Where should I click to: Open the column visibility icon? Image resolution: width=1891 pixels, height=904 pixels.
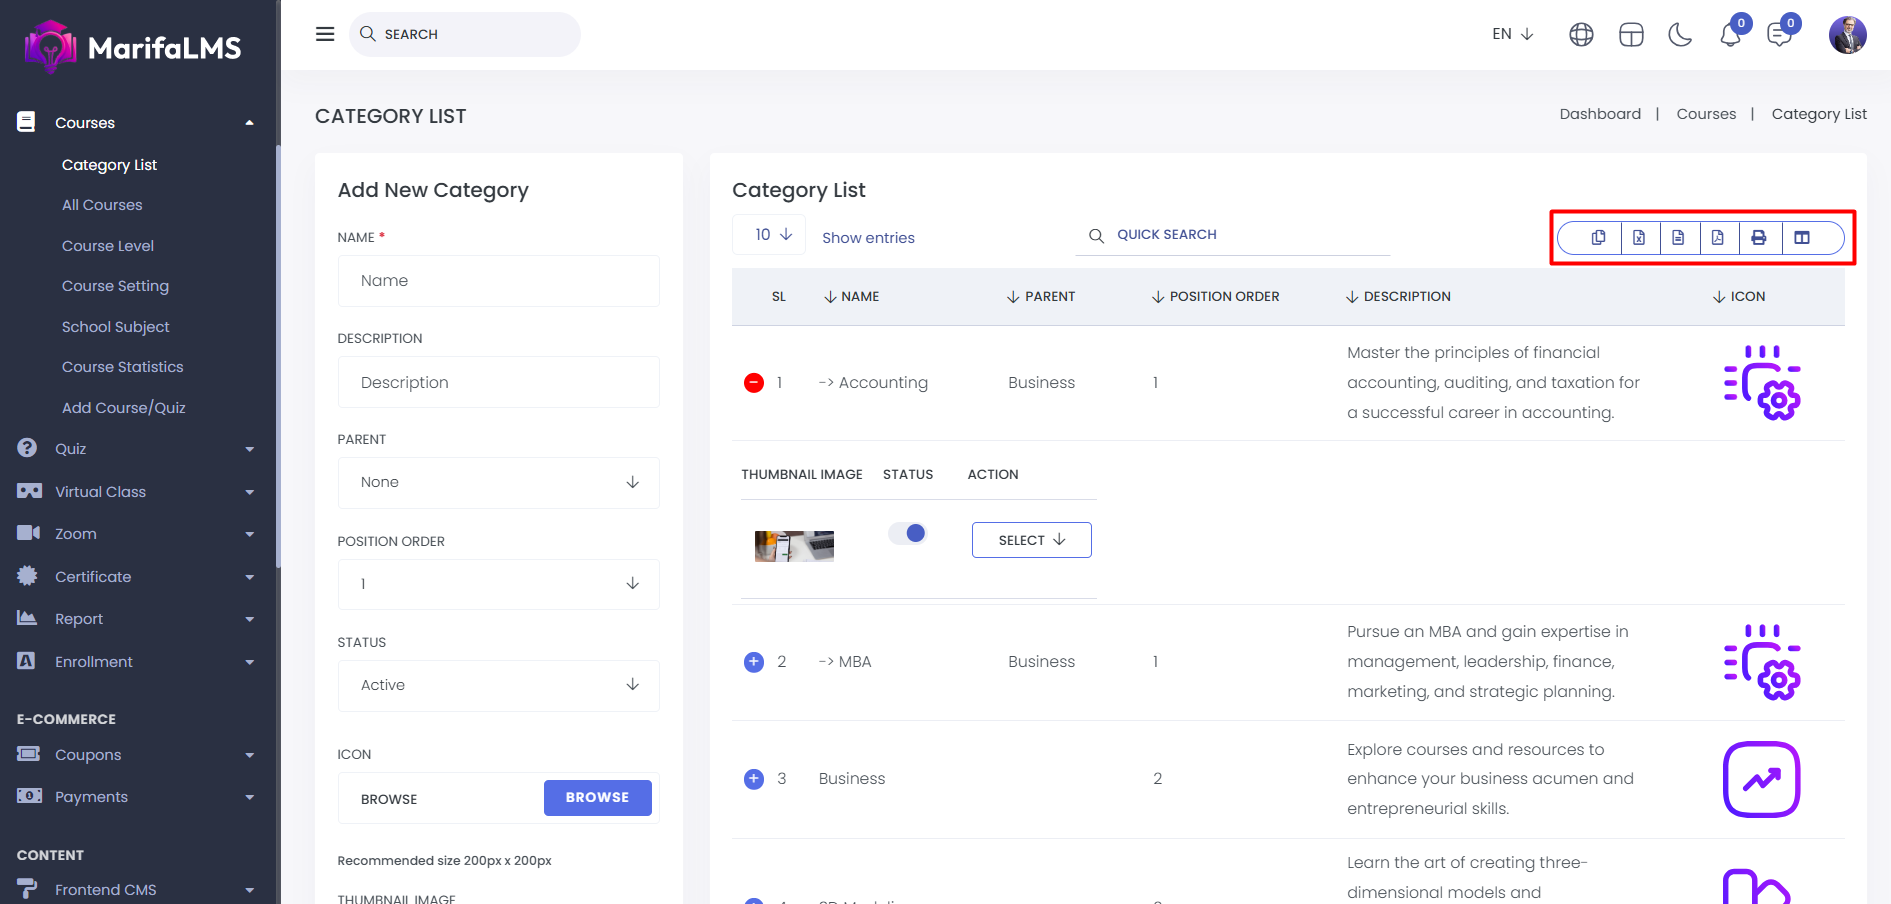click(x=1802, y=238)
